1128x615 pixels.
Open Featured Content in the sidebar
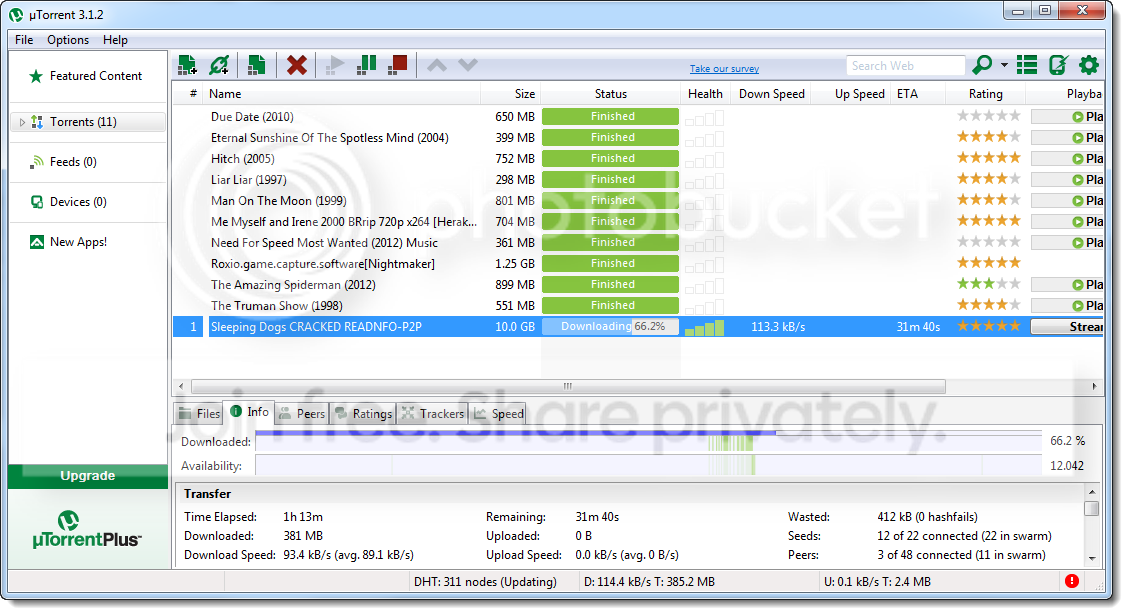coord(86,76)
